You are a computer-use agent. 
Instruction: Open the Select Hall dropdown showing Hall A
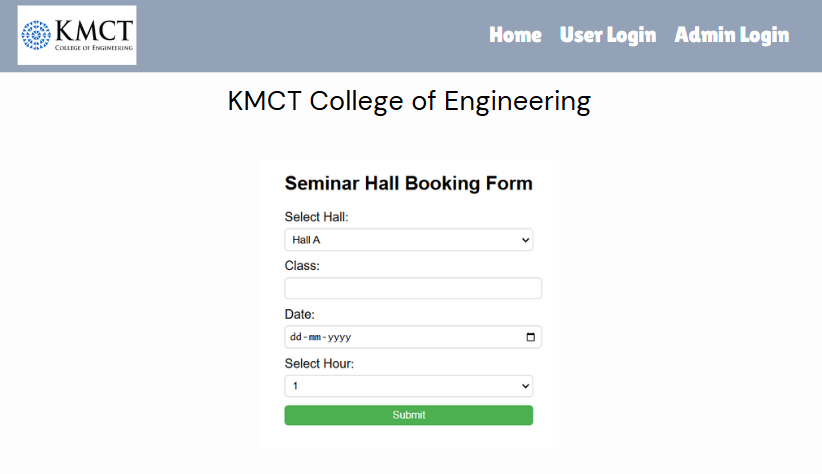(x=408, y=240)
